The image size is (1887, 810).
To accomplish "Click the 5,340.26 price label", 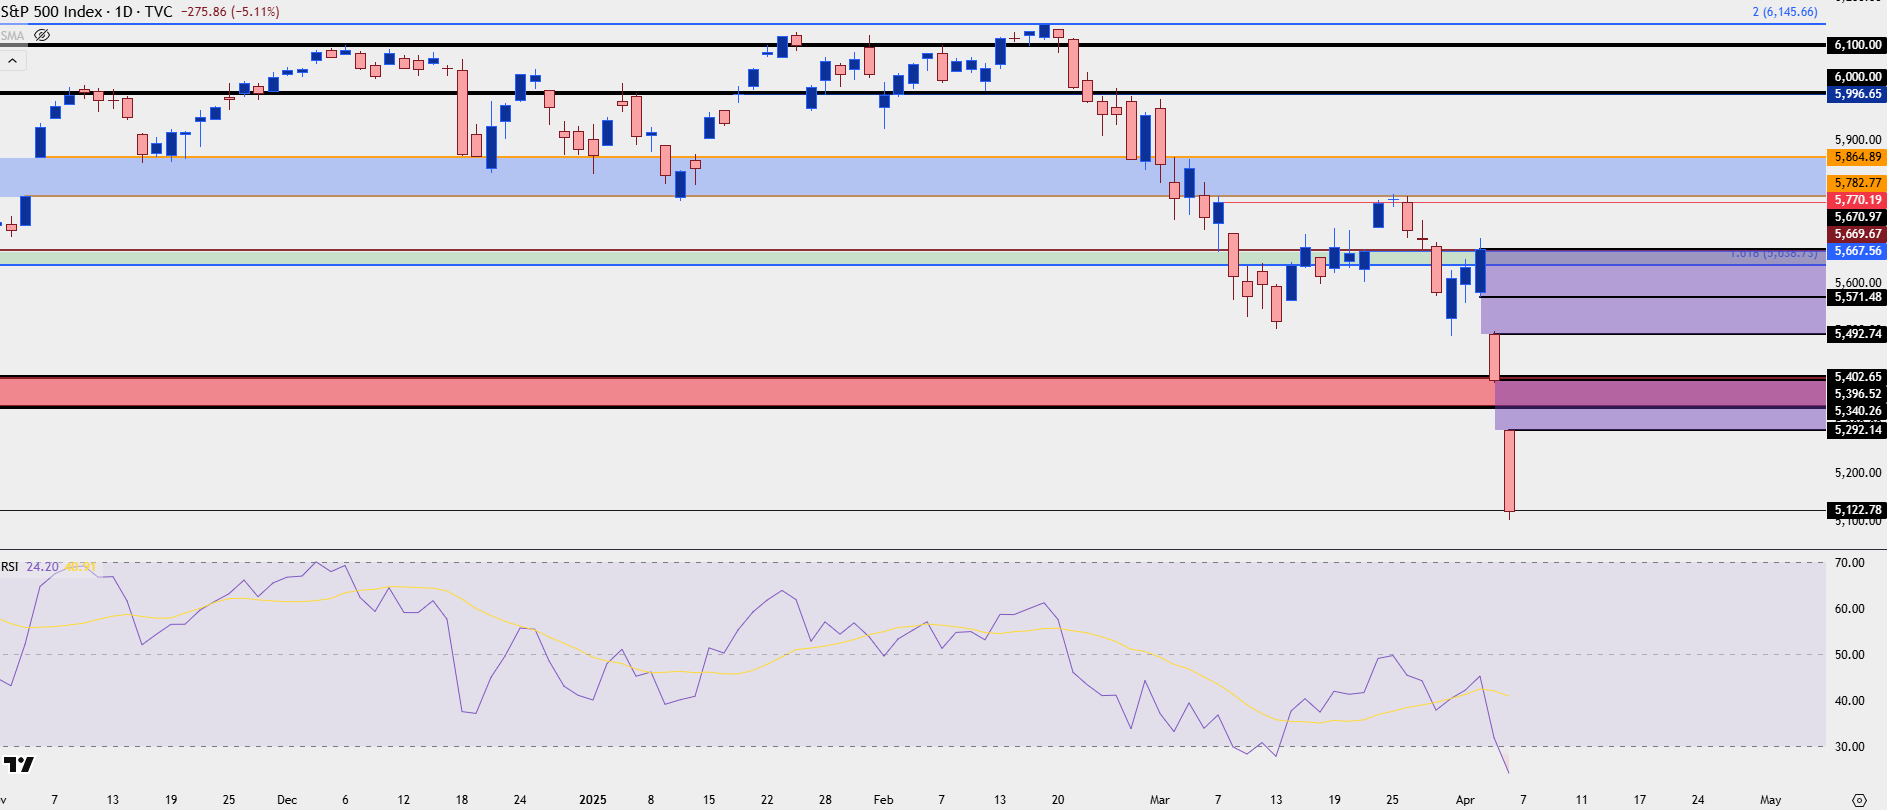I will (x=1857, y=411).
